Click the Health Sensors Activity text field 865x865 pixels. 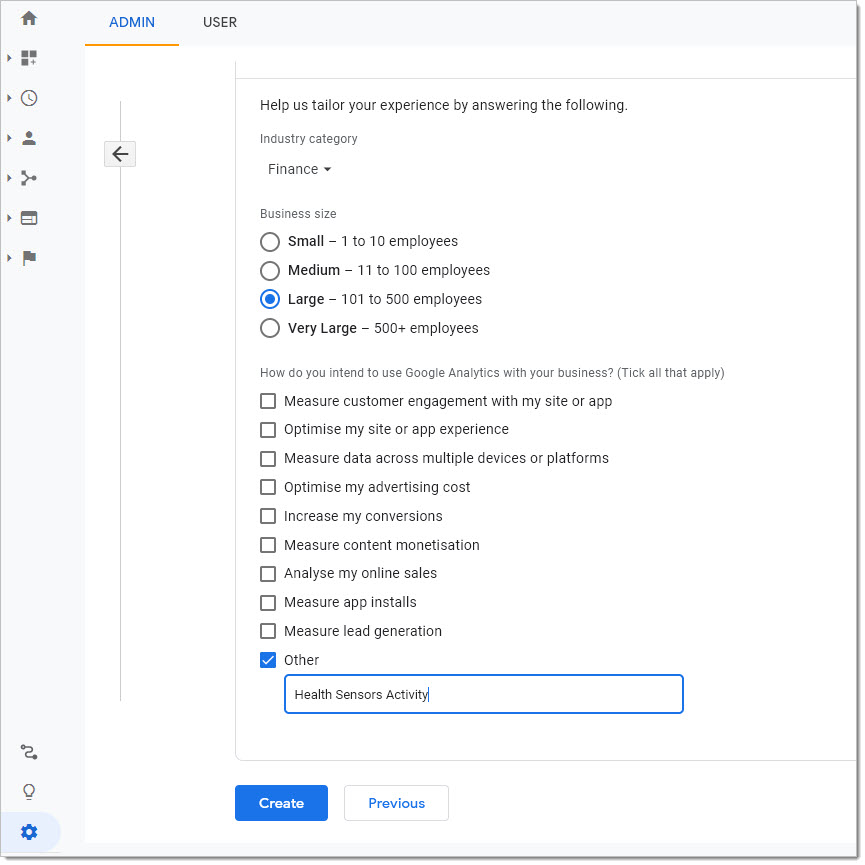pos(484,695)
